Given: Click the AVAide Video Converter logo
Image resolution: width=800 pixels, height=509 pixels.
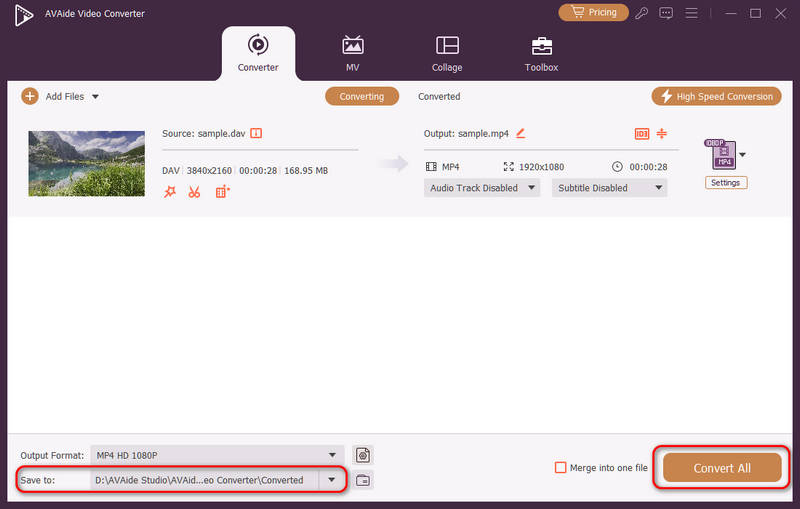Looking at the screenshot, I should pyautogui.click(x=23, y=14).
